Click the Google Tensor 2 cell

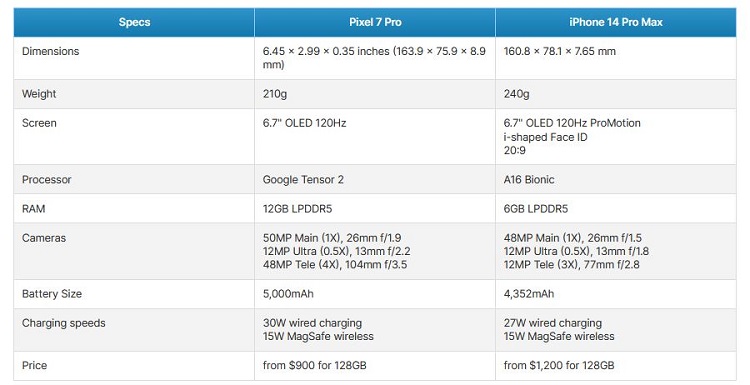click(x=375, y=179)
